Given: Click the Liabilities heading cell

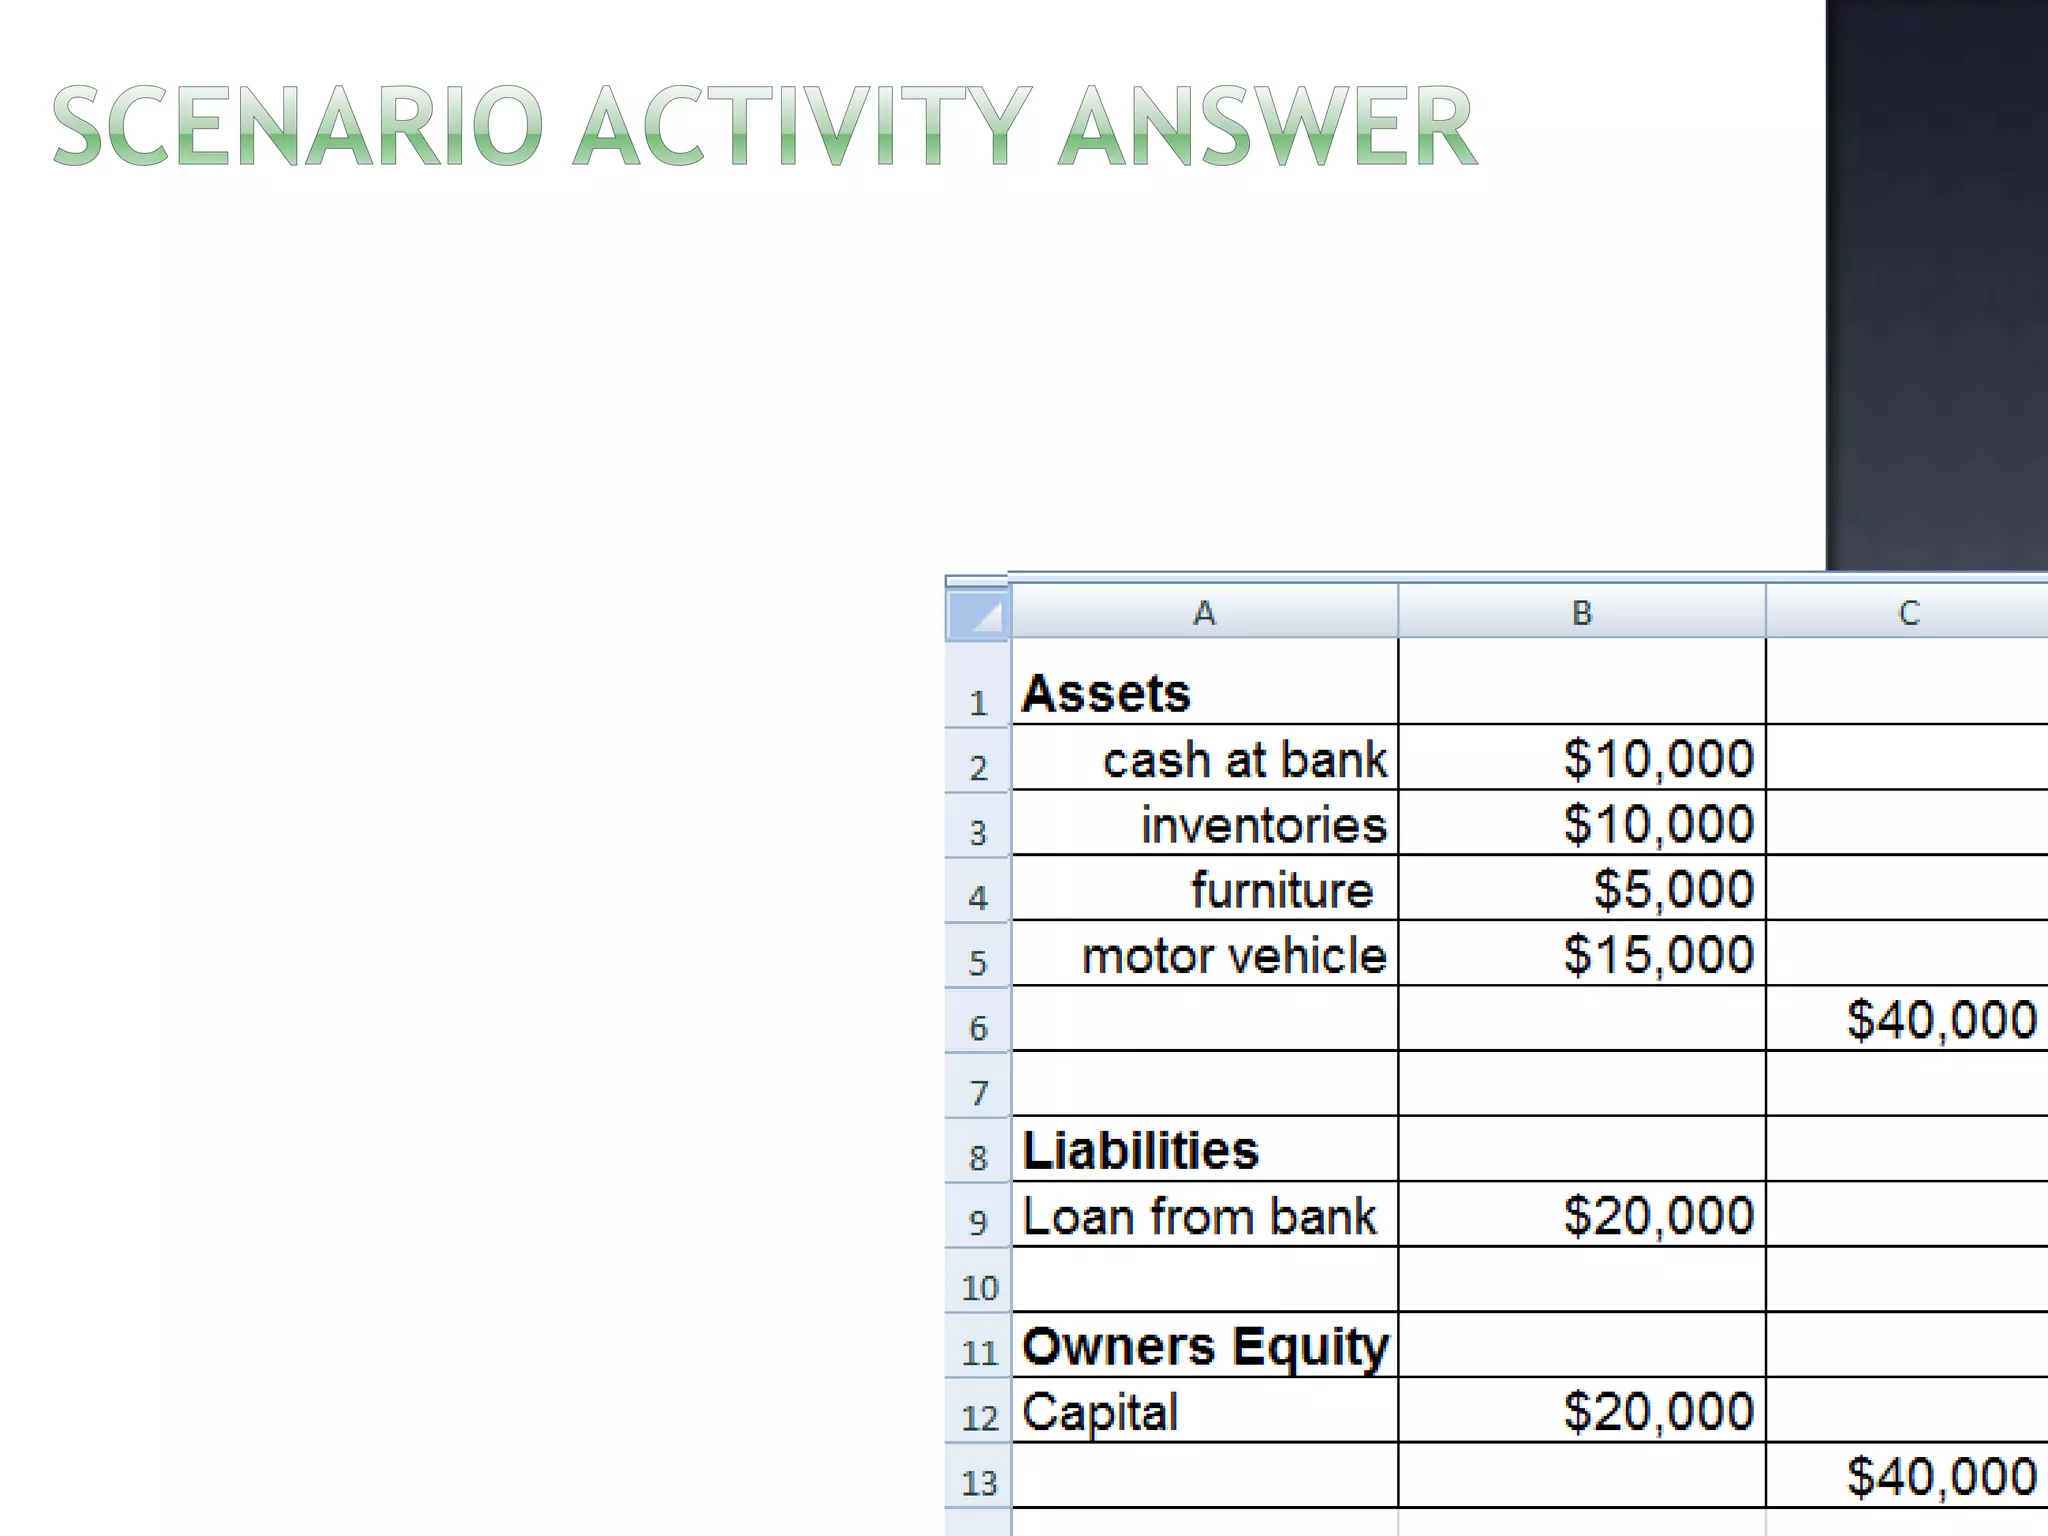Looking at the screenshot, I should (1140, 1150).
